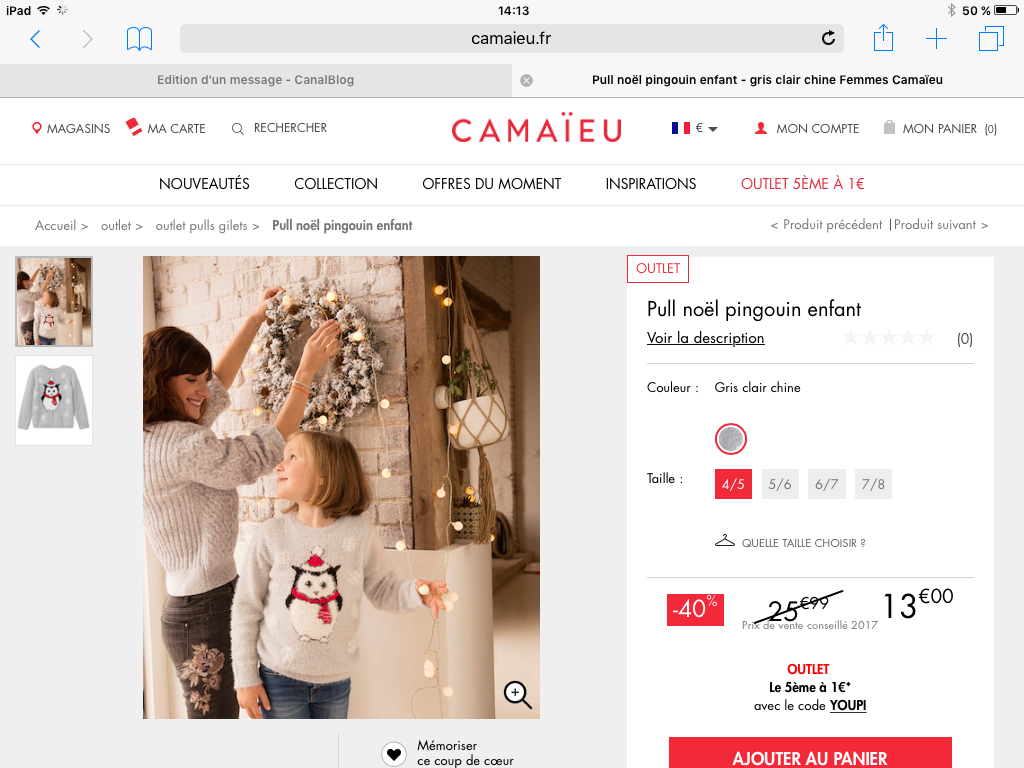
Task: Click AJOUTER AU PANIER button
Action: tap(810, 753)
